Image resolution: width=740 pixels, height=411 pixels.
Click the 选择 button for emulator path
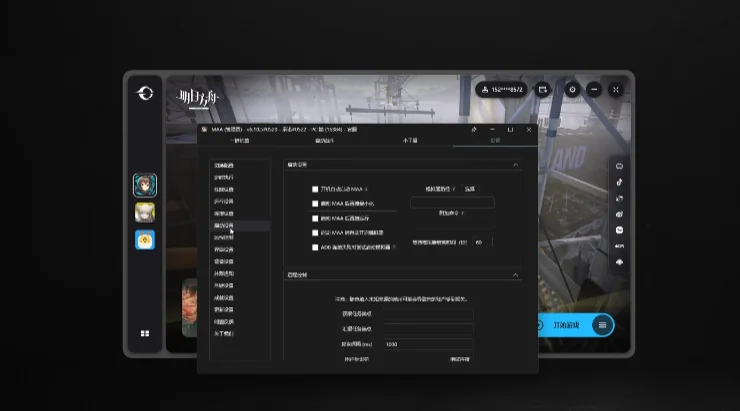point(470,189)
